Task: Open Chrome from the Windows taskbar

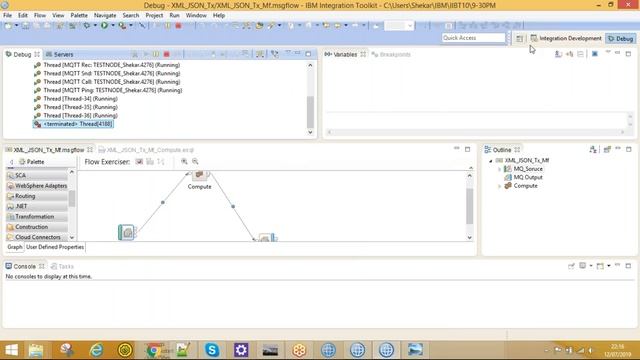Action: pyautogui.click(x=153, y=350)
